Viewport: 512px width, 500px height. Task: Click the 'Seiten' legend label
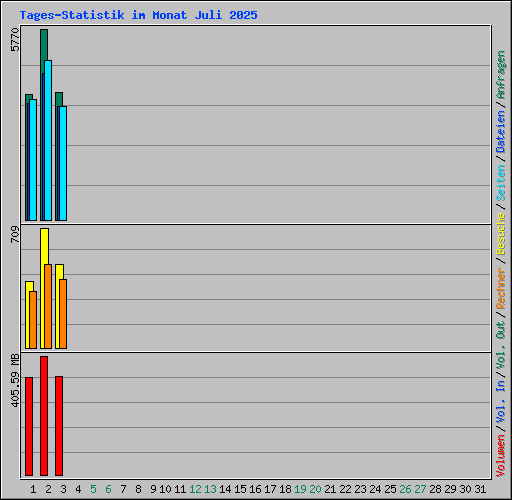coord(501,183)
